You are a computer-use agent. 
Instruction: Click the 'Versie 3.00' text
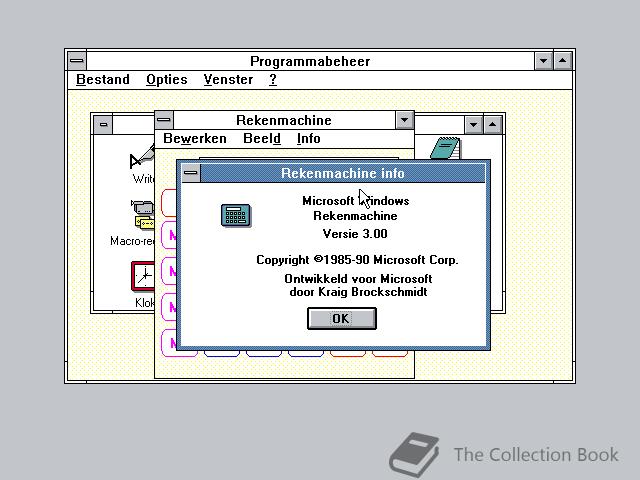pos(355,234)
